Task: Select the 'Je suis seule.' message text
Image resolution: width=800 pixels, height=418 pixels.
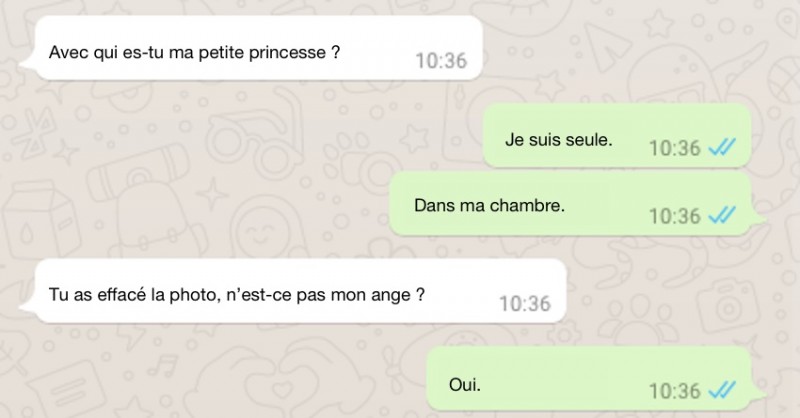Action: pyautogui.click(x=559, y=139)
